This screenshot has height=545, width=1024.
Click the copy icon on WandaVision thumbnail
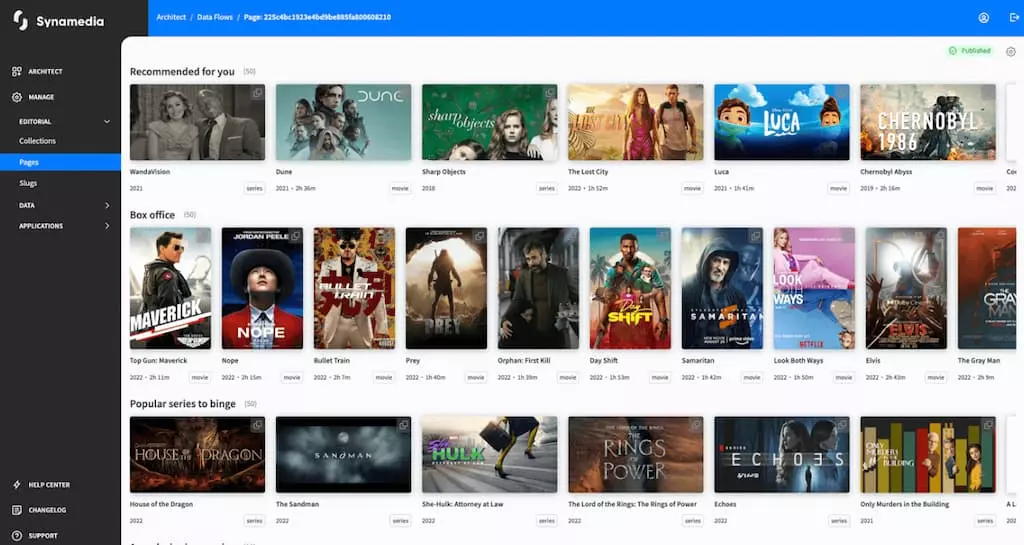tap(257, 93)
